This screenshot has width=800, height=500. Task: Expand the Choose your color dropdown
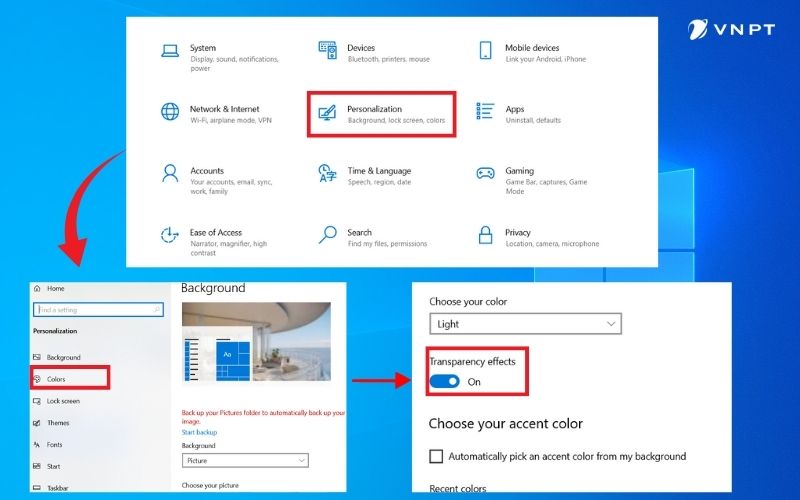(x=525, y=324)
